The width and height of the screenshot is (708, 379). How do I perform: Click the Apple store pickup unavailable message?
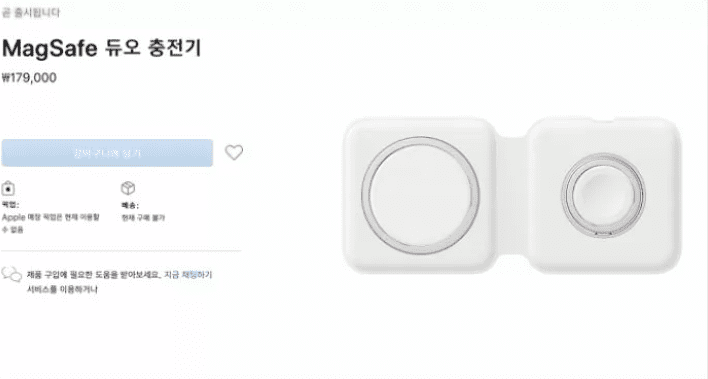click(x=51, y=223)
